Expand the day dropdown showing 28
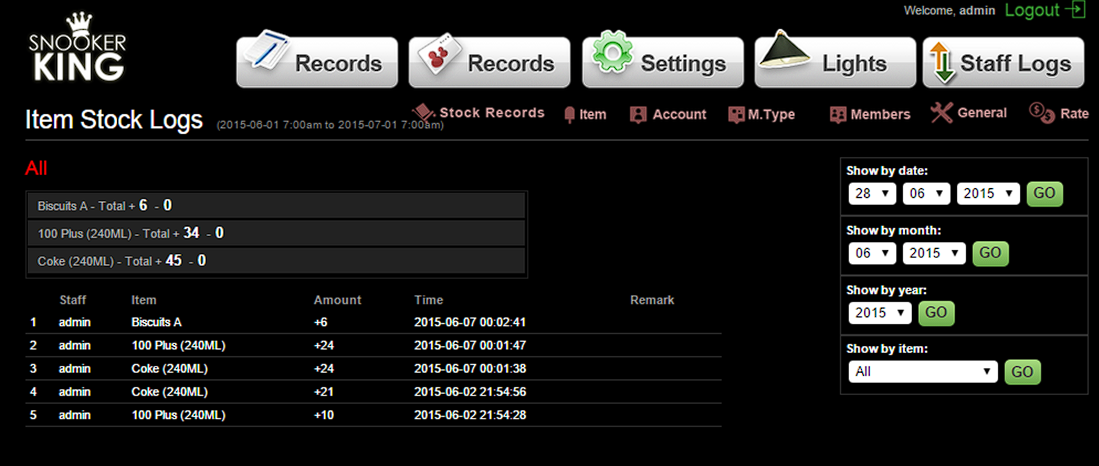Viewport: 1099px width, 466px height. (871, 193)
